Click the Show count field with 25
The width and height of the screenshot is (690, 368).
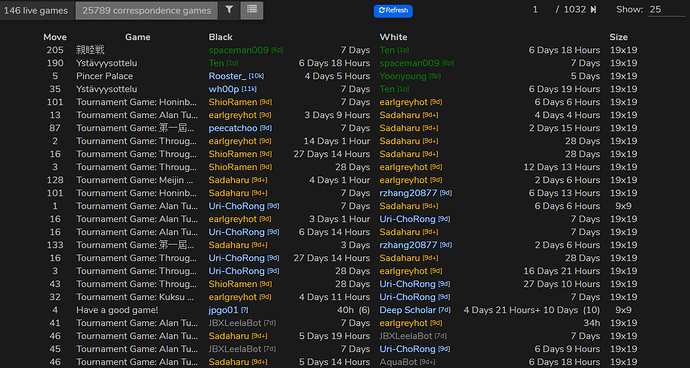pos(666,10)
